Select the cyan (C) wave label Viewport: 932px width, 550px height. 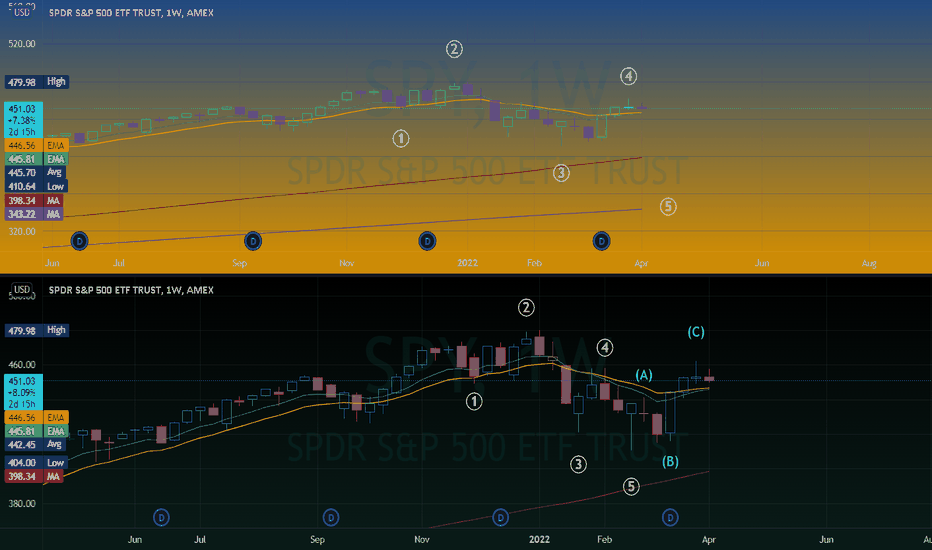[x=696, y=332]
